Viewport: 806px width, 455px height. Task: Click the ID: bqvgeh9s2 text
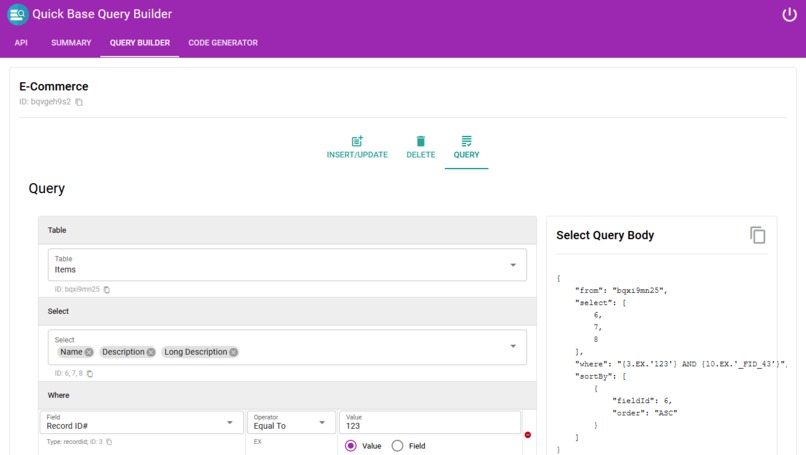pyautogui.click(x=45, y=102)
